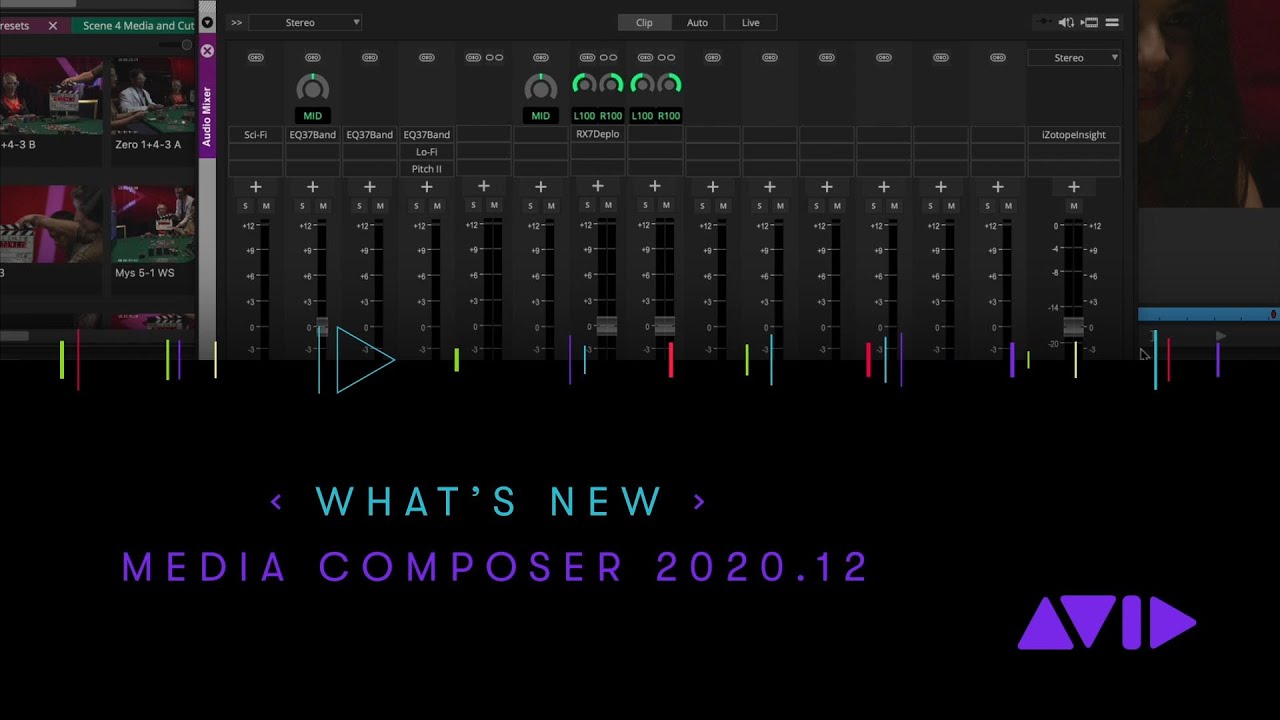
Task: Open the Pitch II insert slot
Action: pos(426,169)
